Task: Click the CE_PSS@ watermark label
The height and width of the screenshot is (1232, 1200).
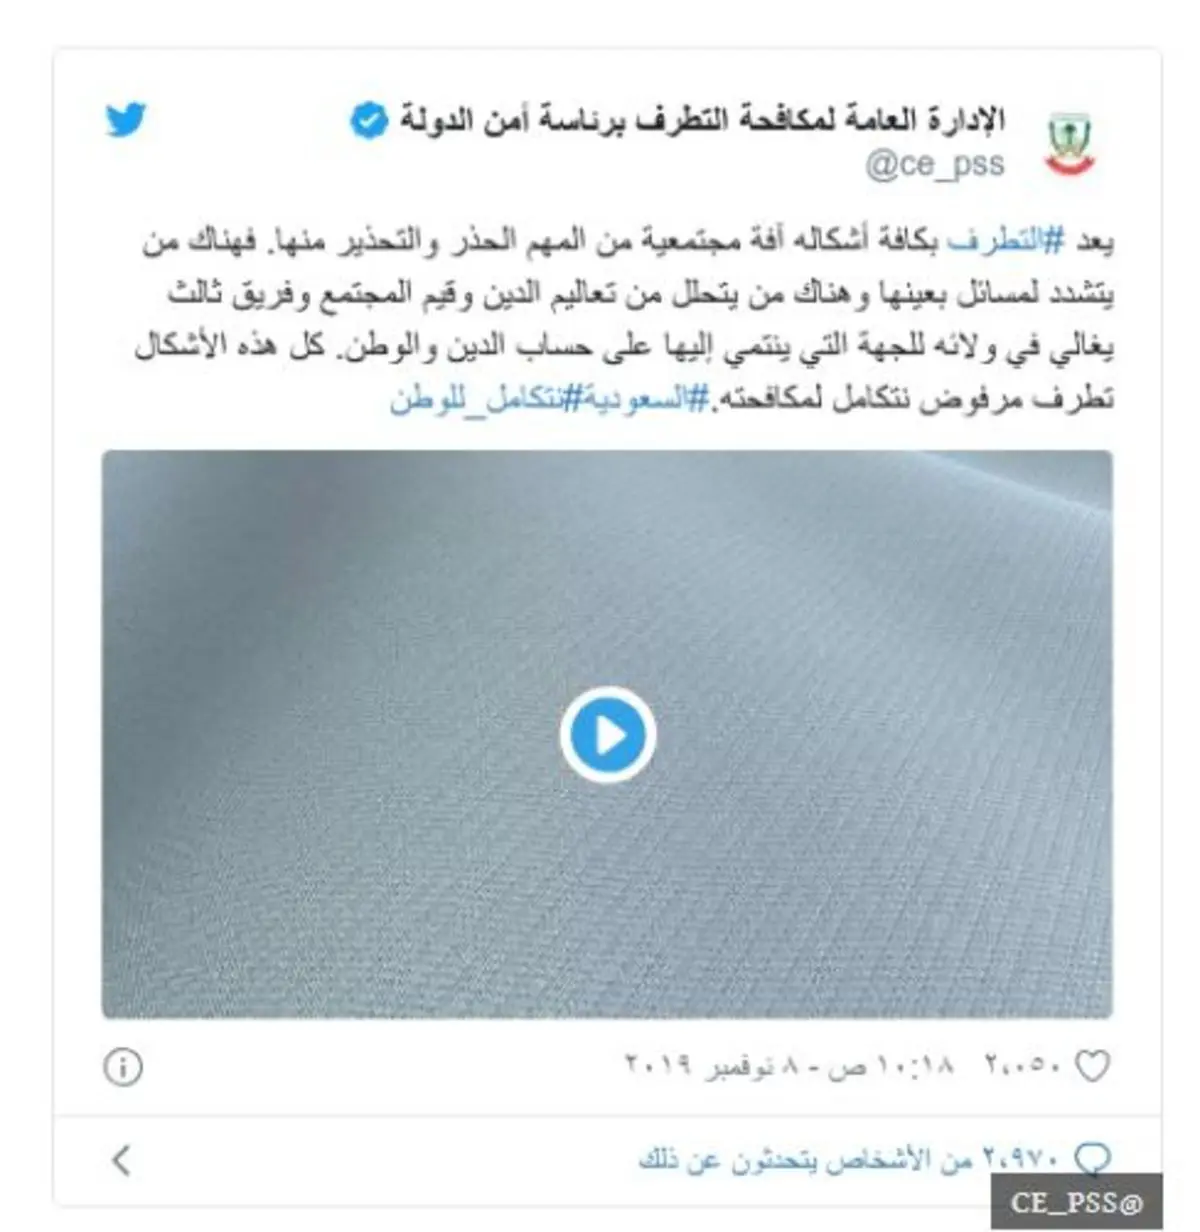Action: click(x=1076, y=1202)
